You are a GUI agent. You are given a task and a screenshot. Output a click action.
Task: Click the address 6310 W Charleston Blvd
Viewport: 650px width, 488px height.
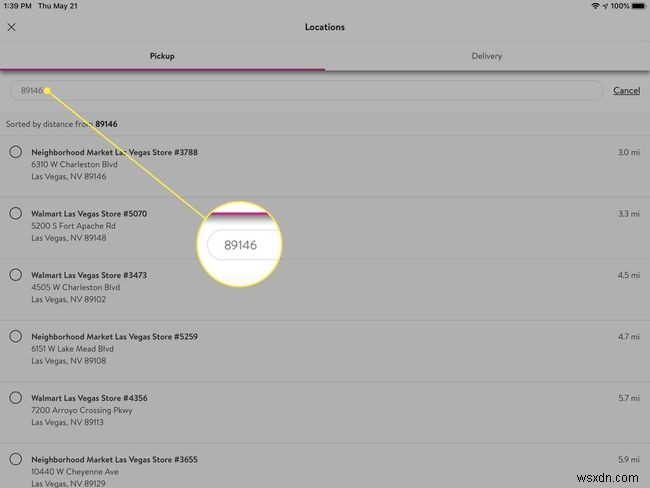pyautogui.click(x=75, y=164)
